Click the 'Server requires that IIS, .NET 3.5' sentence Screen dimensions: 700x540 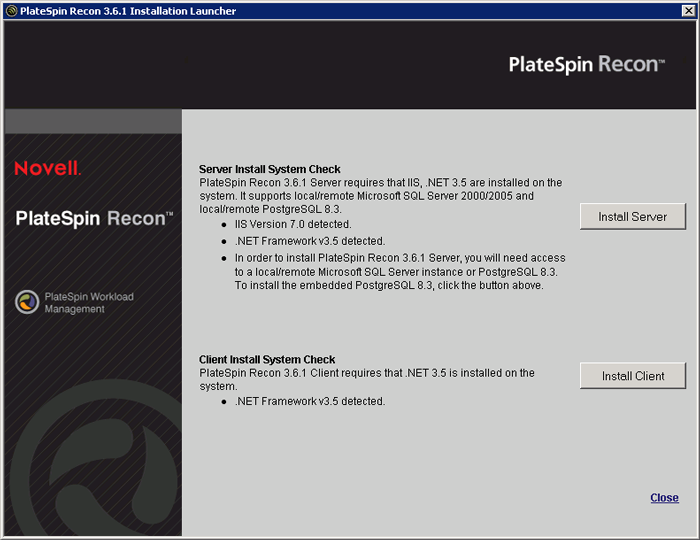pos(381,196)
